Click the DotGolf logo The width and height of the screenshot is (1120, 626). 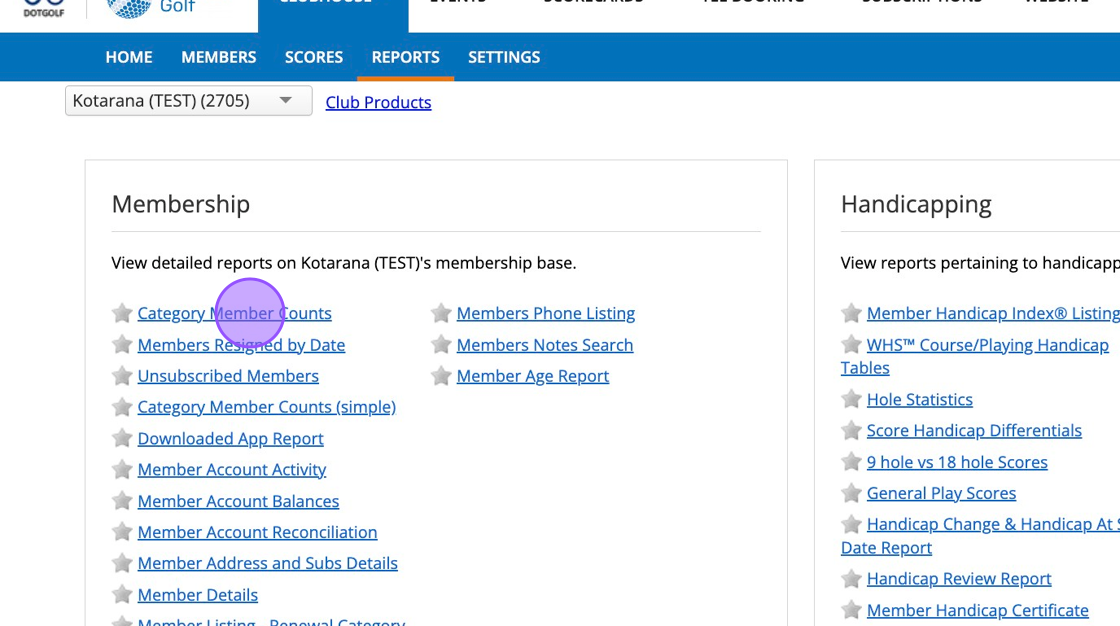[x=44, y=9]
